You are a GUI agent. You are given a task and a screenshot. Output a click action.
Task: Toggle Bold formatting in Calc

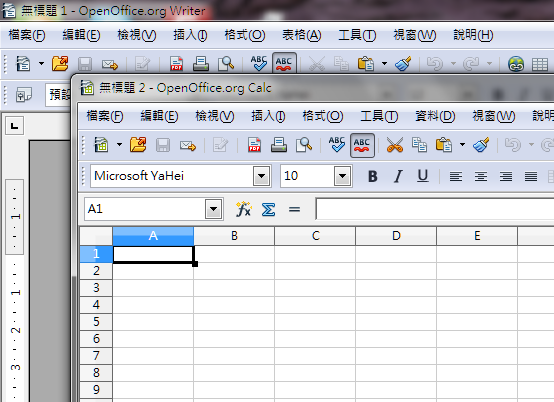pyautogui.click(x=372, y=176)
